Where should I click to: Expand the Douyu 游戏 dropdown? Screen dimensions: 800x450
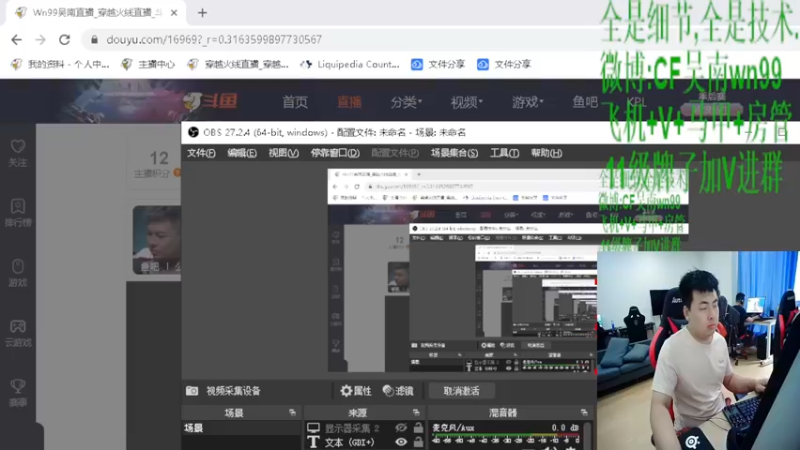528,102
